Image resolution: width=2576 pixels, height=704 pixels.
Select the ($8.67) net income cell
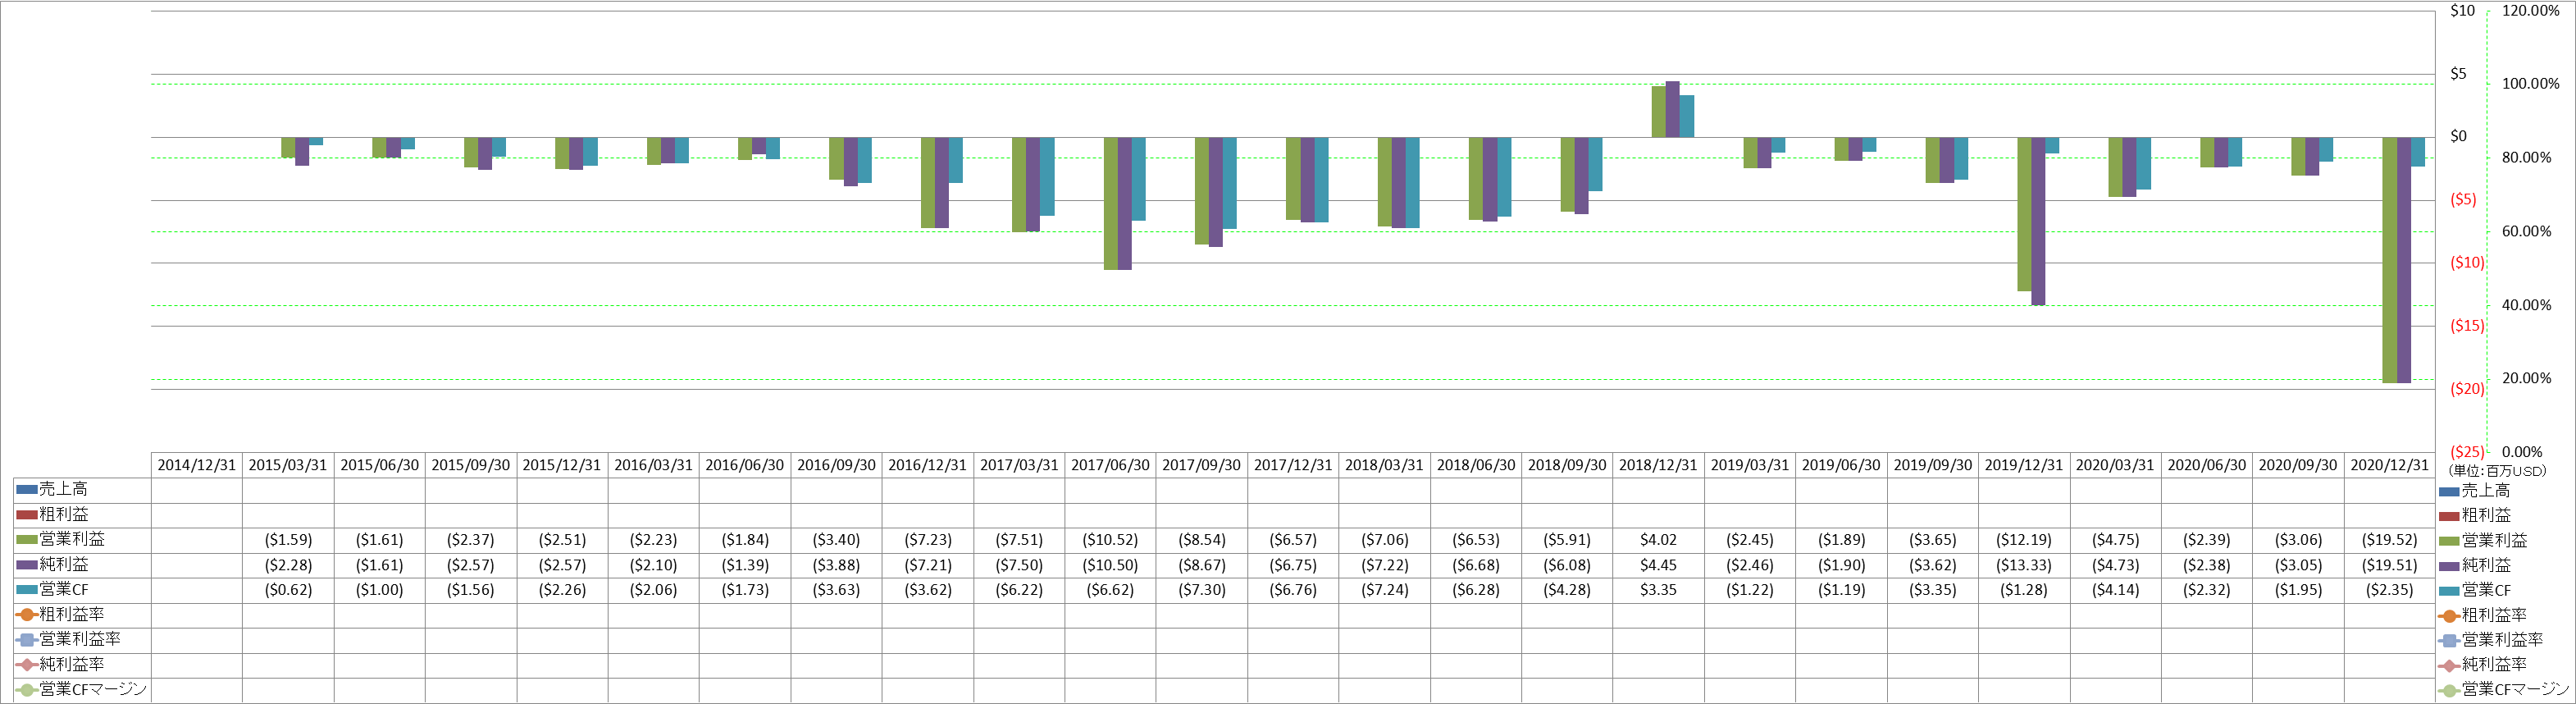coord(1202,565)
